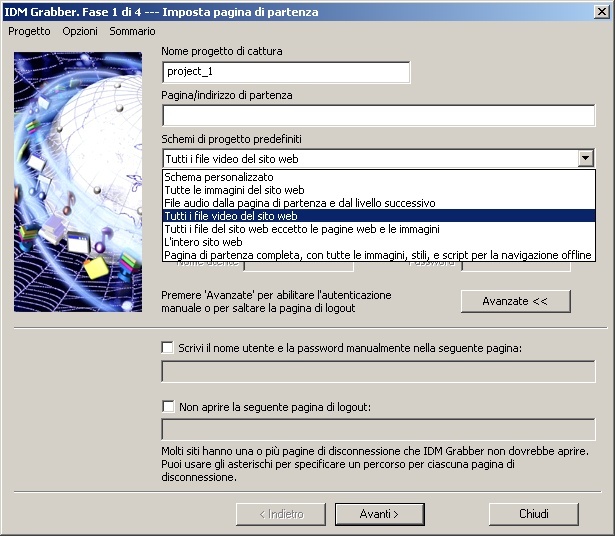Select 'Tutti i file del sito web eccetto' option
Screen dimensions: 615x536
(302, 229)
